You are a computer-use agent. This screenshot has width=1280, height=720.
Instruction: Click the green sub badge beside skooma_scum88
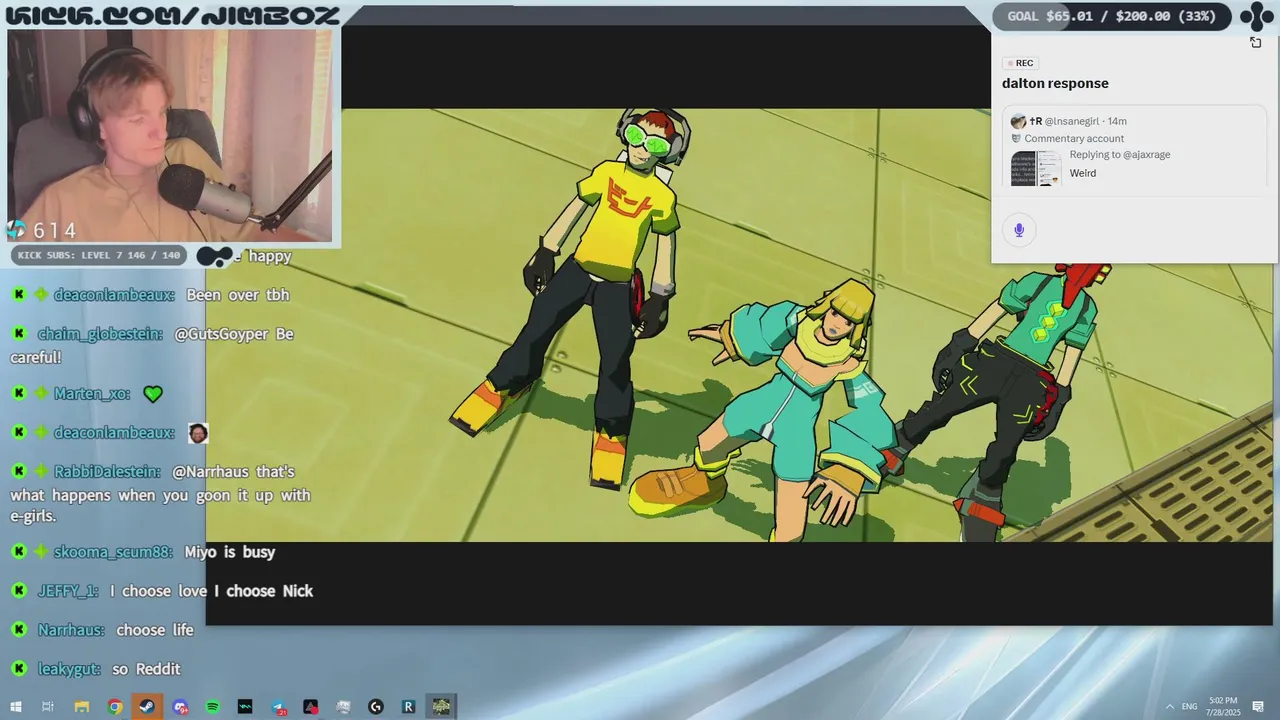click(x=40, y=552)
